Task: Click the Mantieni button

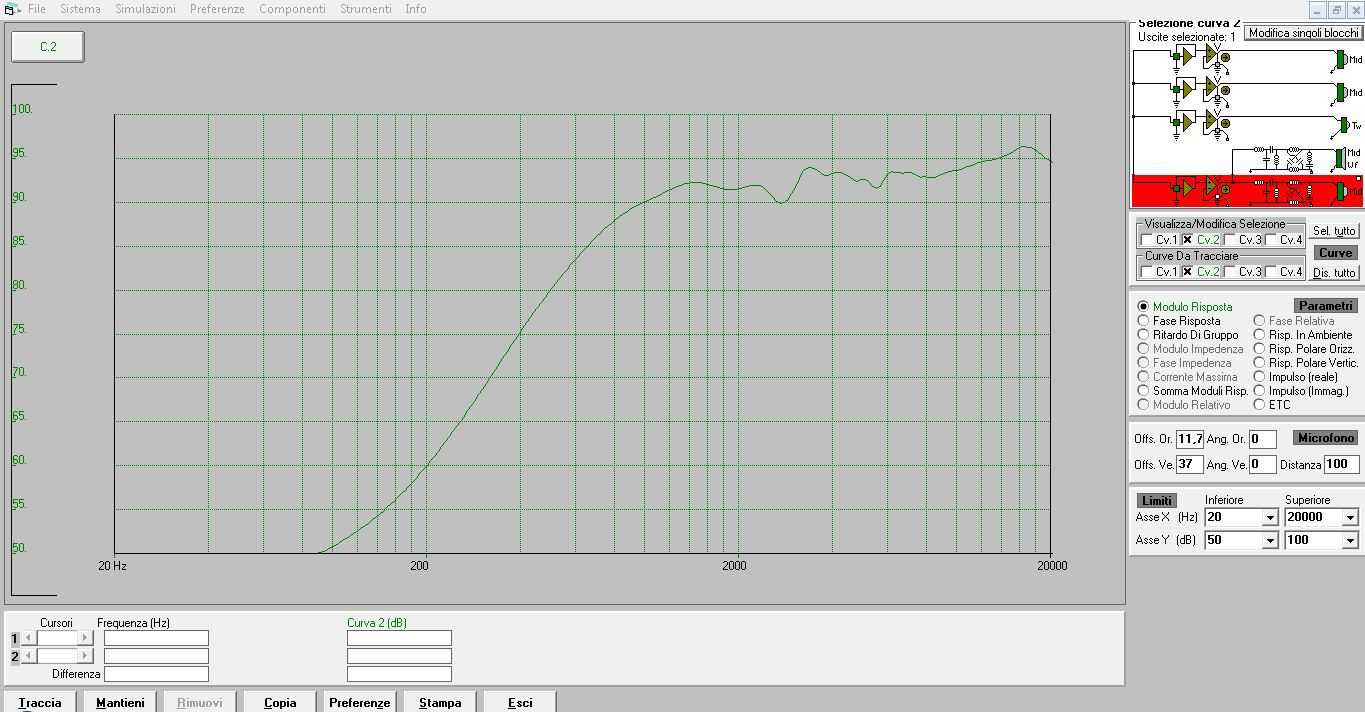Action: [120, 702]
